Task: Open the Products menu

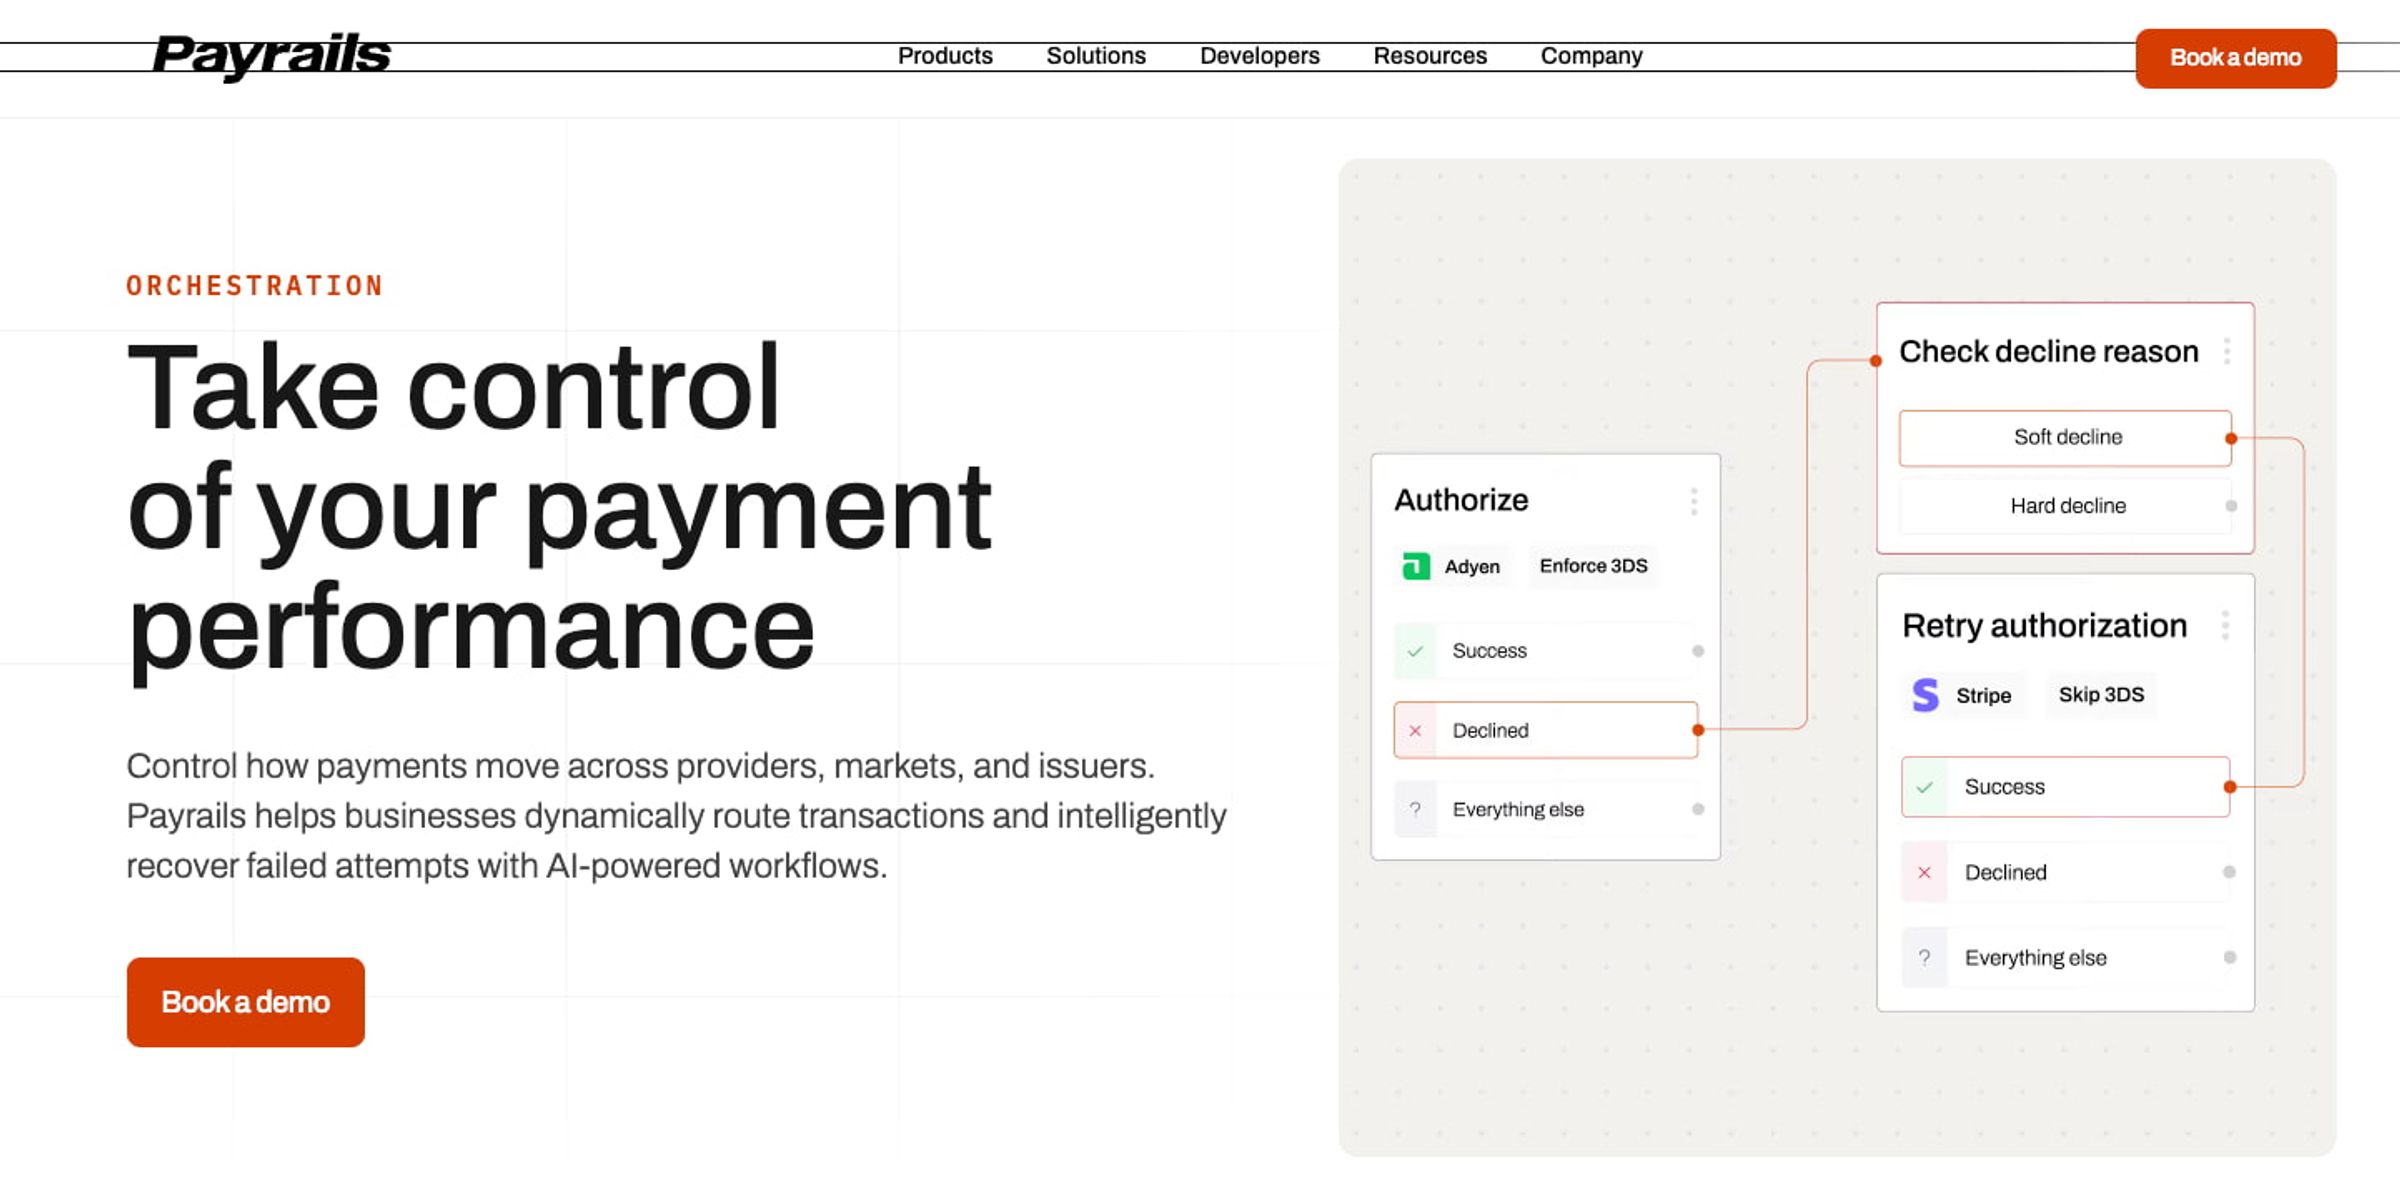Action: (x=945, y=56)
